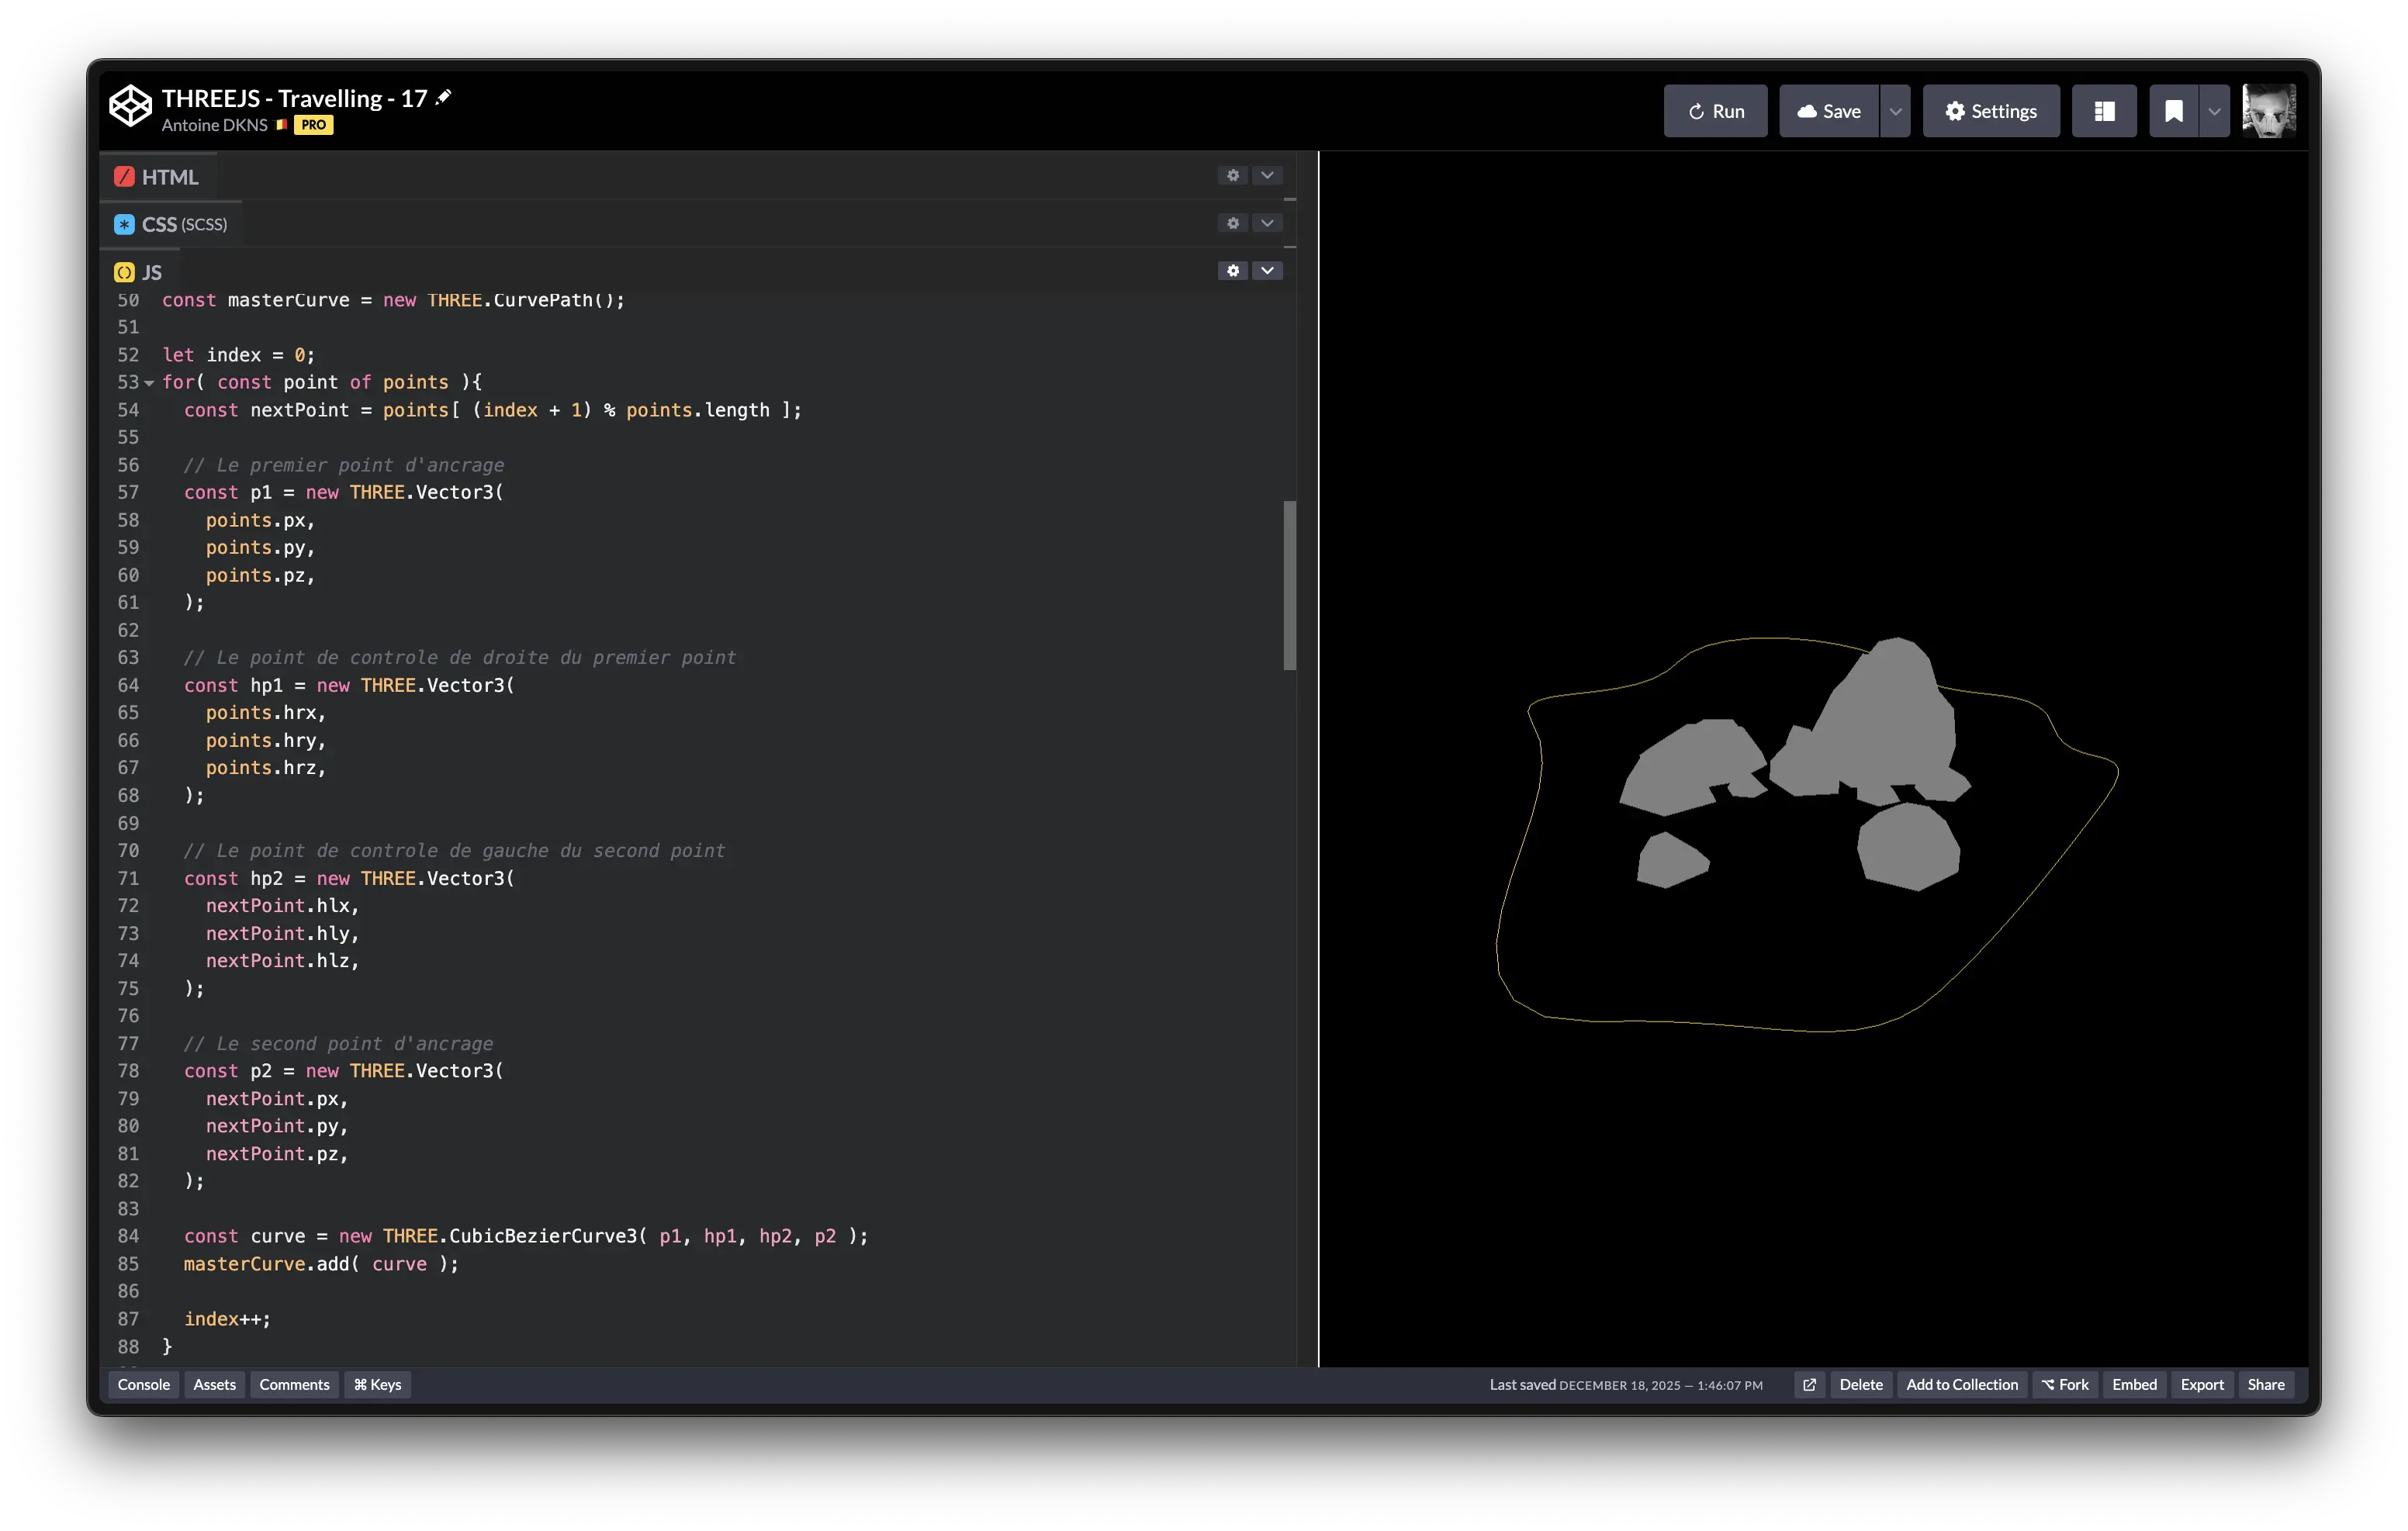The width and height of the screenshot is (2408, 1531).
Task: Click the pencil icon to edit pen title
Action: point(444,97)
